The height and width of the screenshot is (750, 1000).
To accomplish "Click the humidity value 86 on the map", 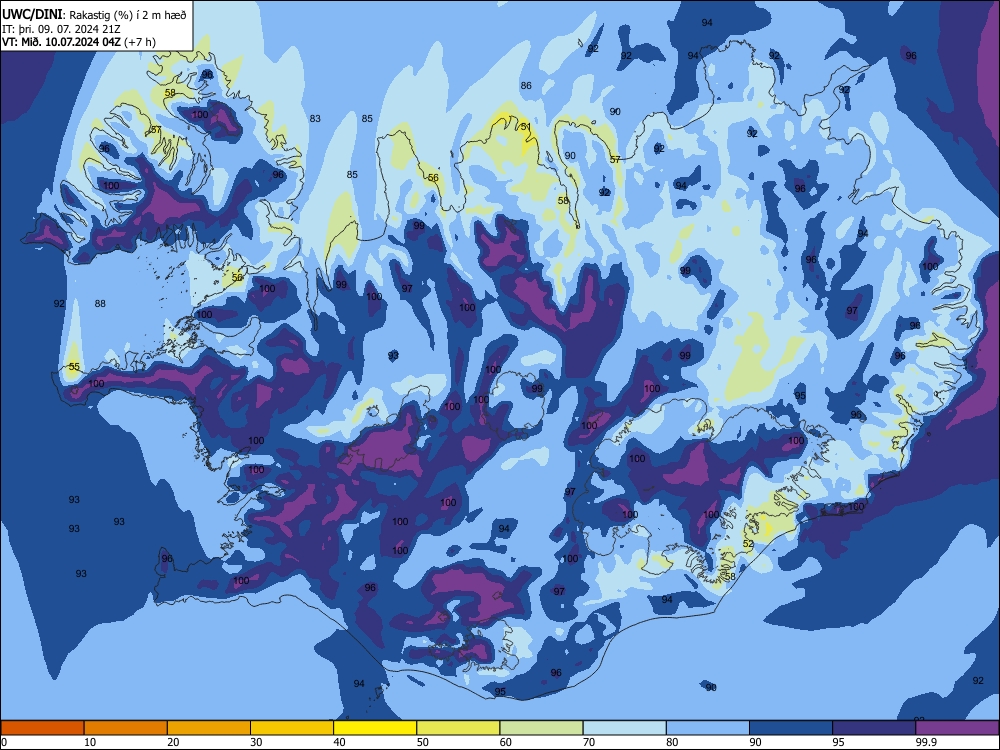I will click(526, 85).
